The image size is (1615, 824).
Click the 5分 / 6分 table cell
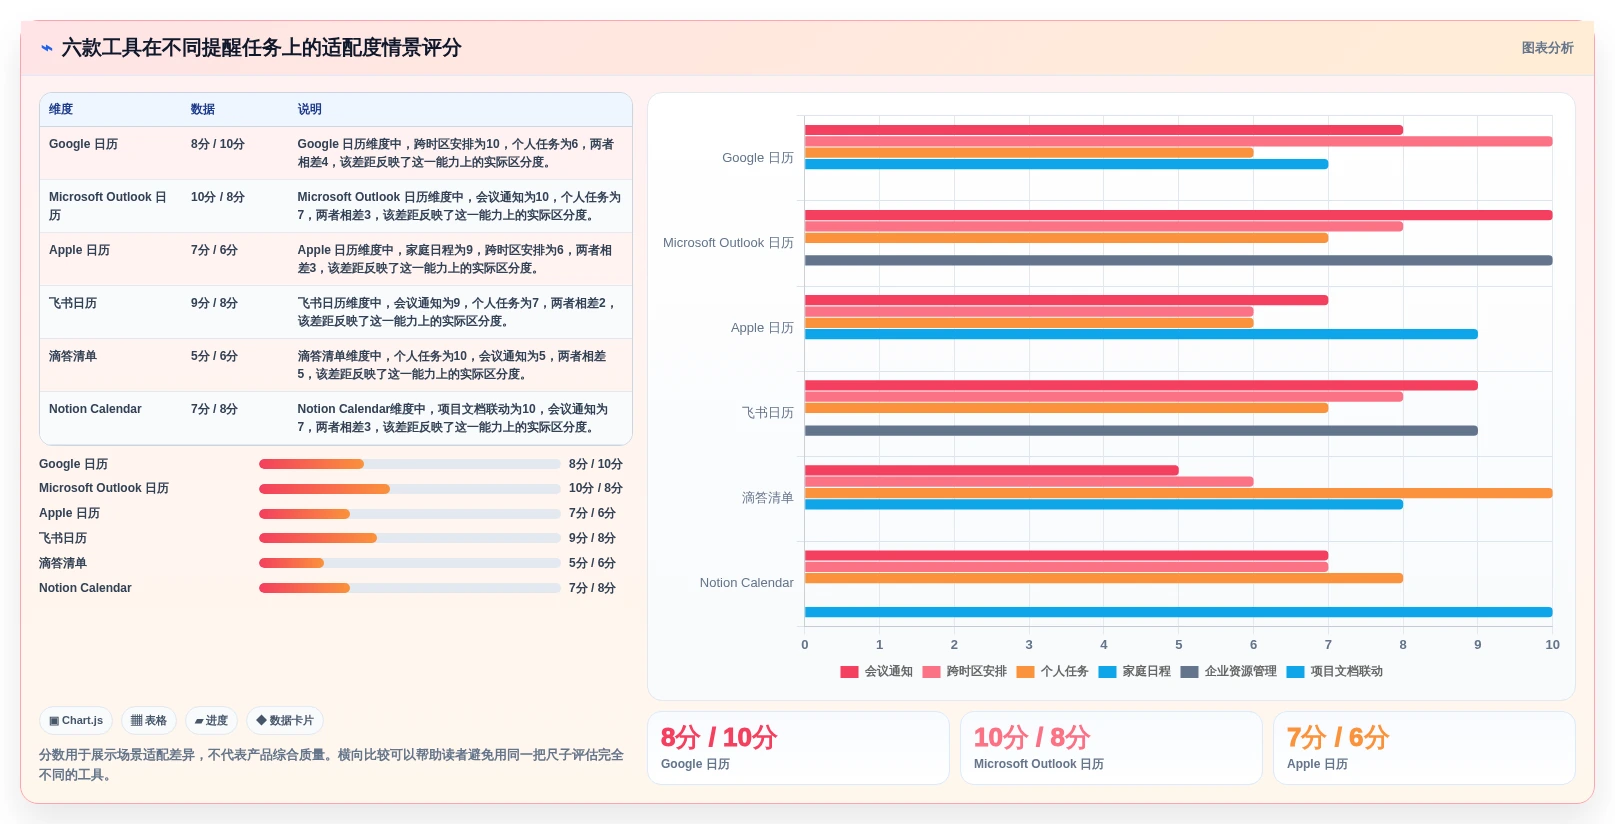pos(214,356)
